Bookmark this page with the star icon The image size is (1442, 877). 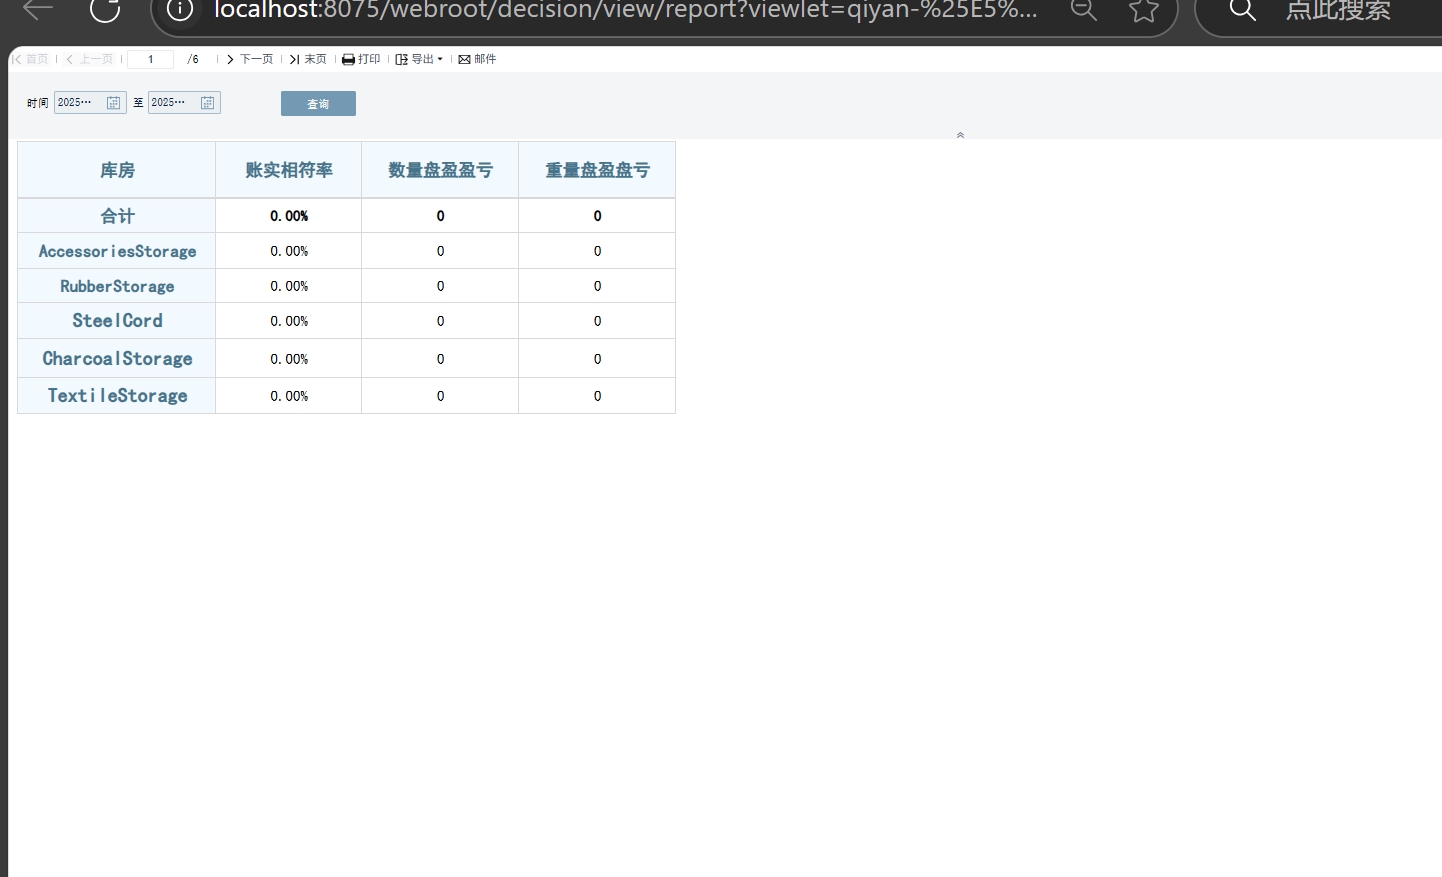tap(1144, 11)
